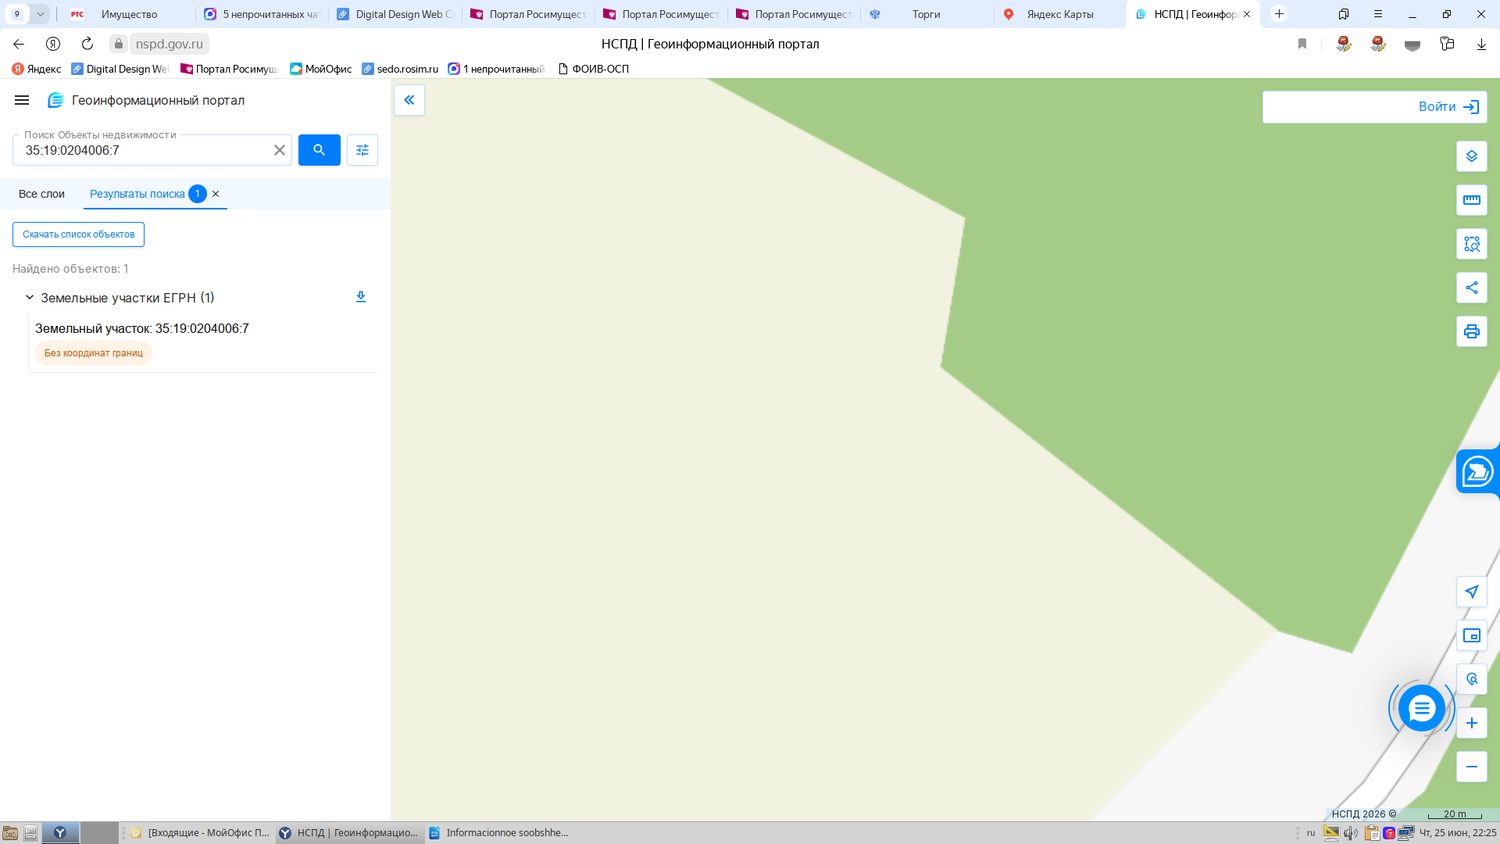This screenshot has height=844, width=1500.
Task: Select the ruler measurement tool
Action: click(x=1472, y=200)
